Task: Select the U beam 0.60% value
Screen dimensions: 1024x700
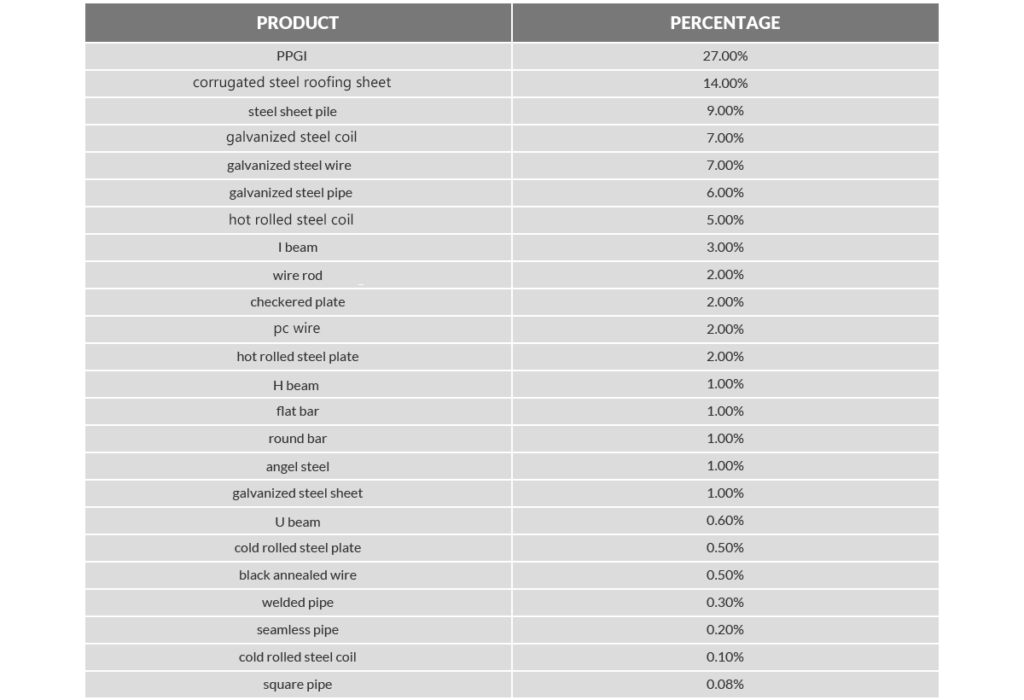Action: 724,520
